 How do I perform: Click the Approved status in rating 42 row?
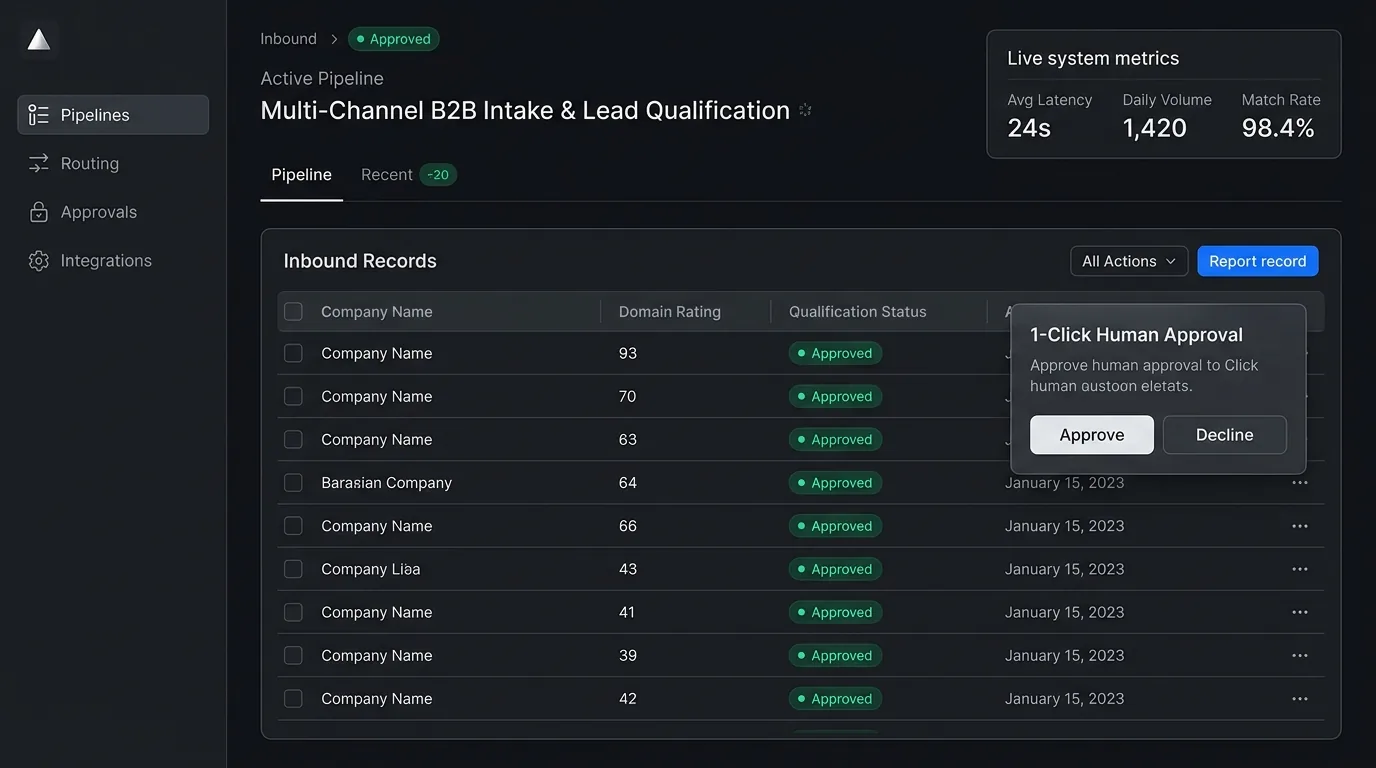(835, 699)
